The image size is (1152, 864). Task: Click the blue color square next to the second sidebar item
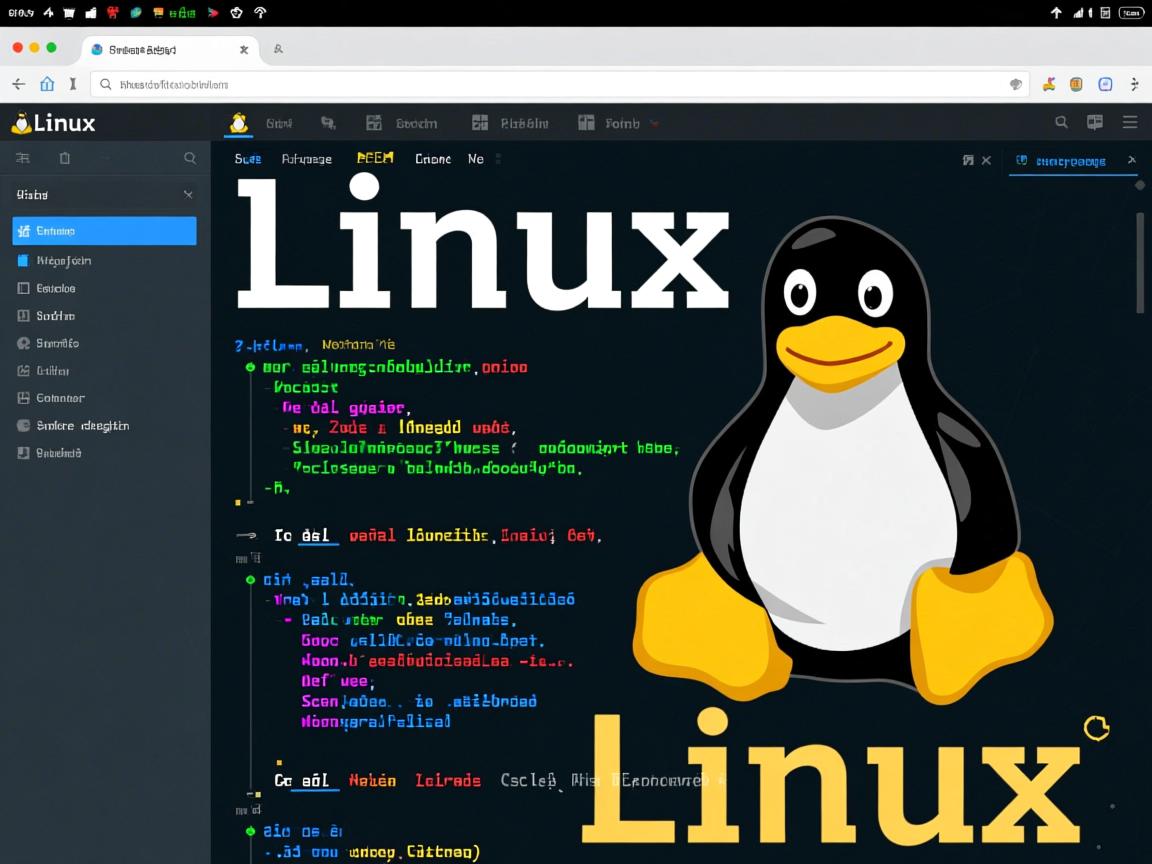(x=22, y=260)
